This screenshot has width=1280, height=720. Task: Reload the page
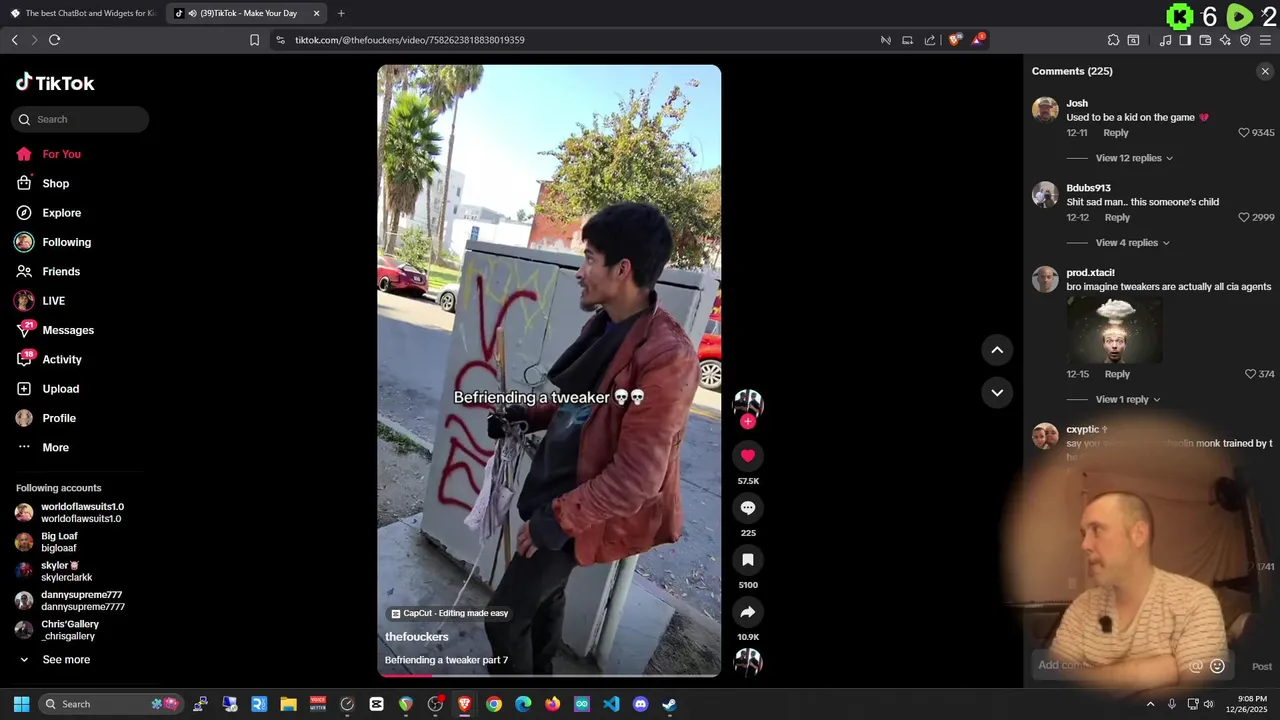point(54,40)
